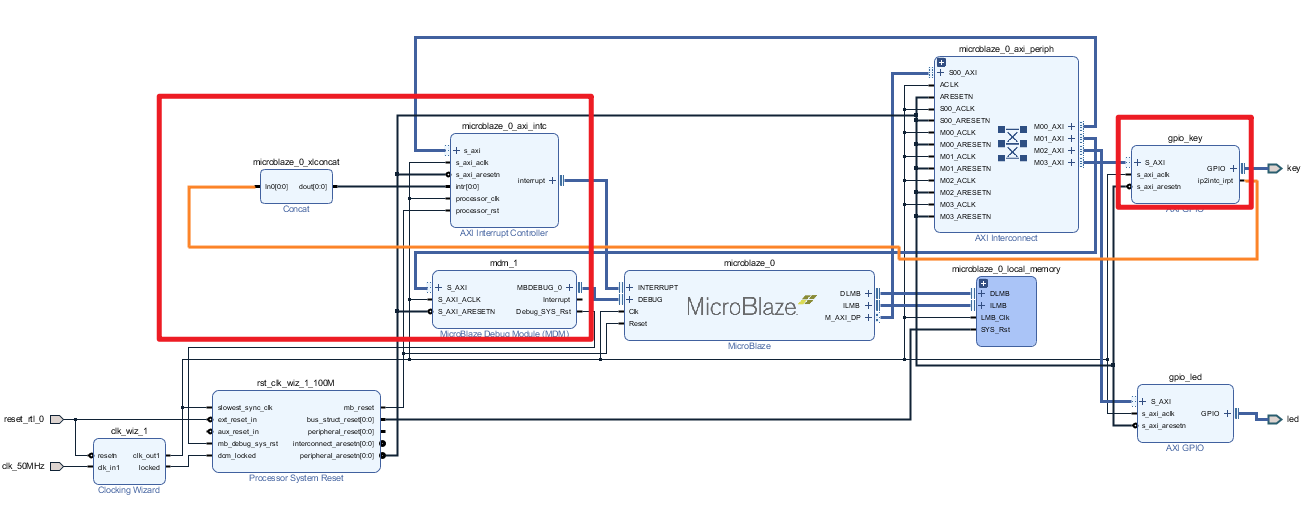This screenshot has height=507, width=1304.
Task: Expand S00_AXI interface on axi_periph
Action: click(941, 73)
